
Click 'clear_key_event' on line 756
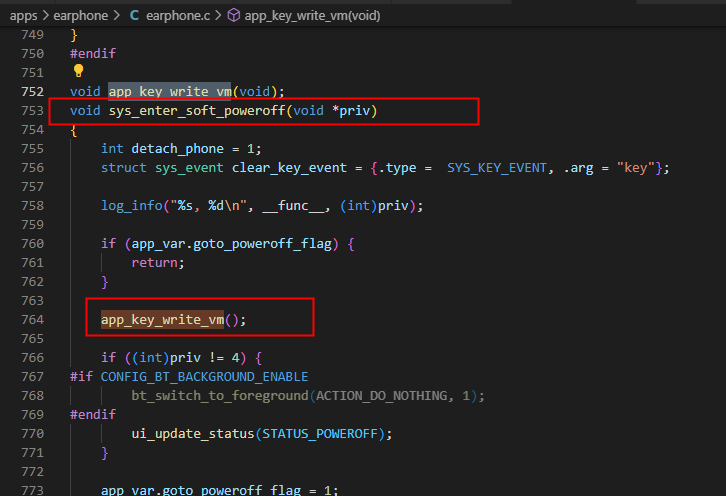tap(289, 168)
